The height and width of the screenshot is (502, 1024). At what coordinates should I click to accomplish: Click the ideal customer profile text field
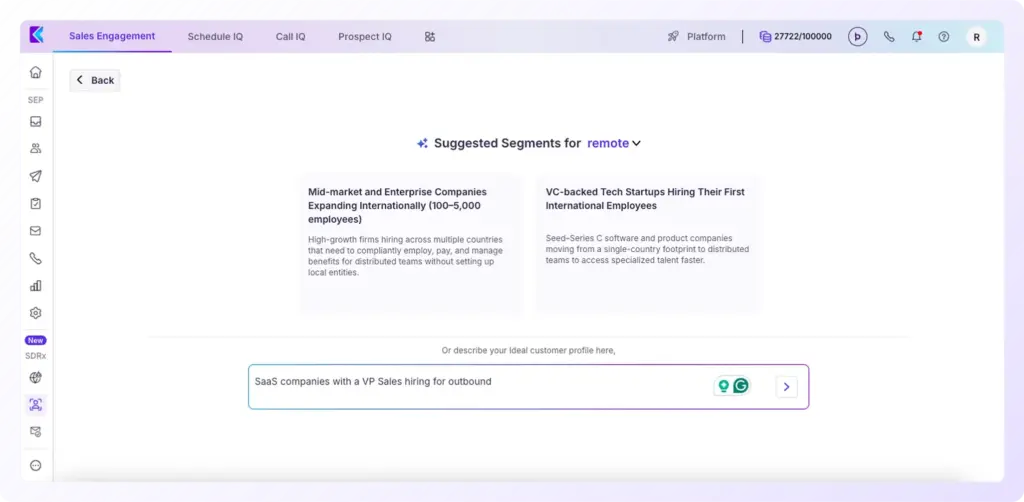tap(480, 386)
